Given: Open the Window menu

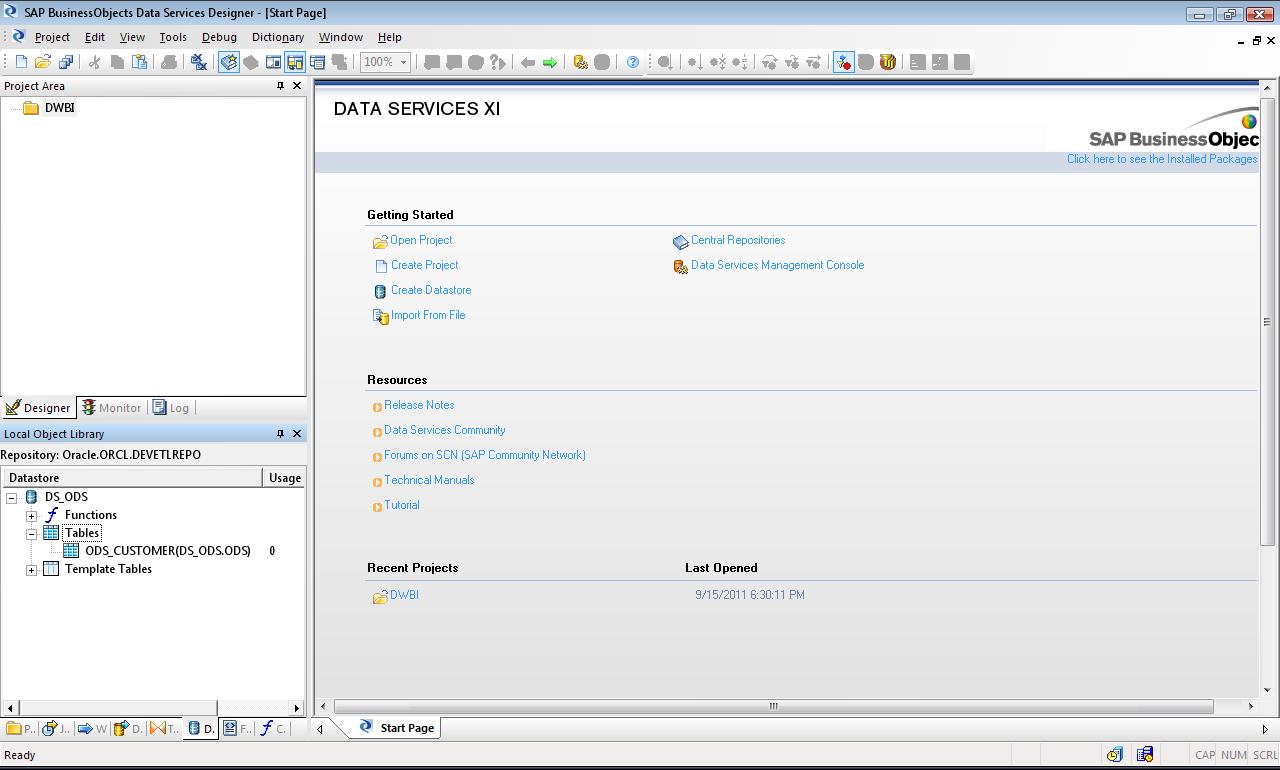Looking at the screenshot, I should [x=341, y=37].
